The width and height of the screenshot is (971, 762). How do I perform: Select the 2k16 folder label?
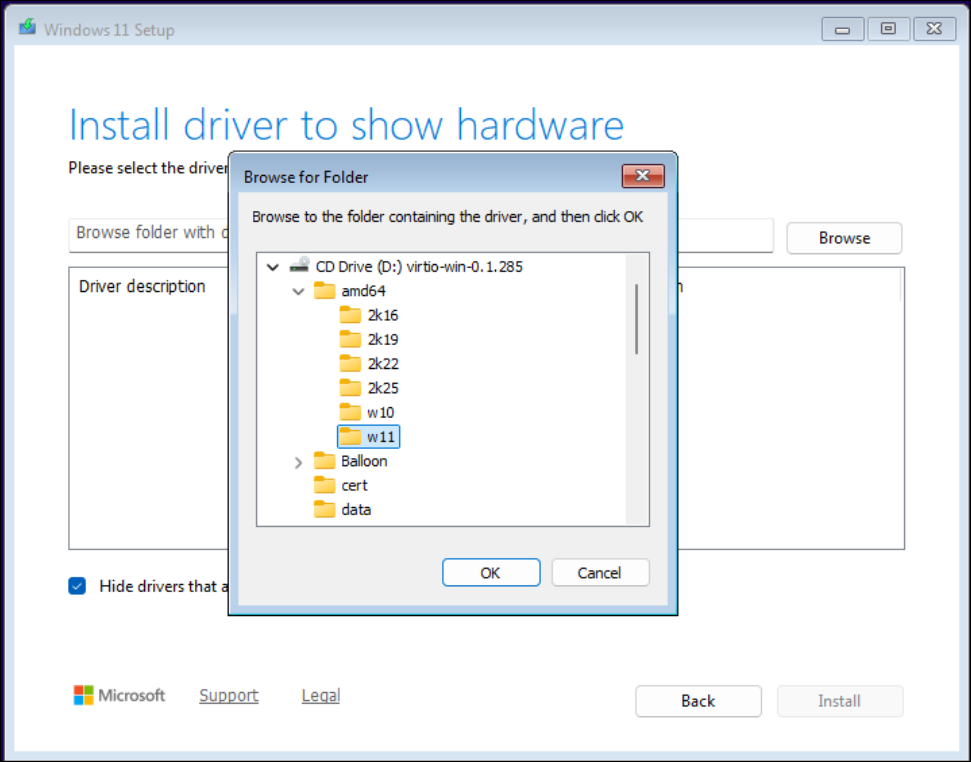click(383, 315)
